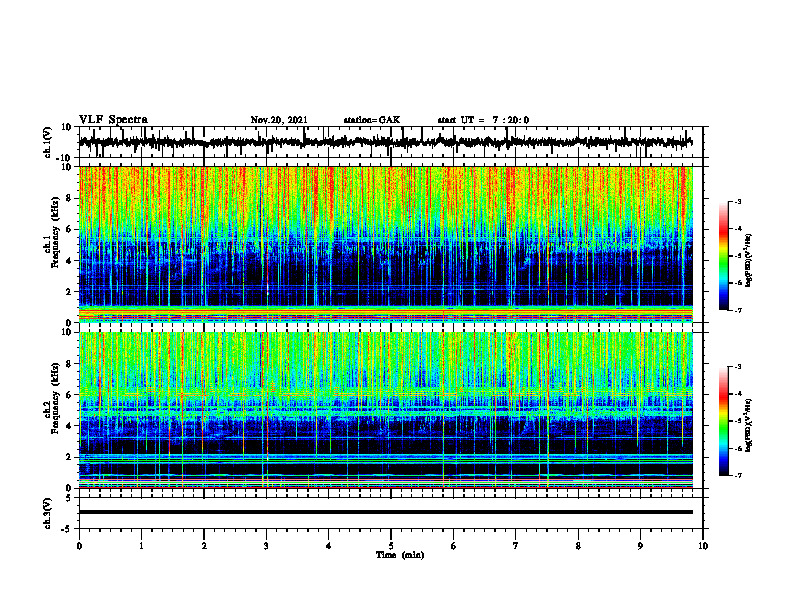Click the date label "Nov.20, 2021"
Screen dimensions: 792x612
pyautogui.click(x=279, y=120)
